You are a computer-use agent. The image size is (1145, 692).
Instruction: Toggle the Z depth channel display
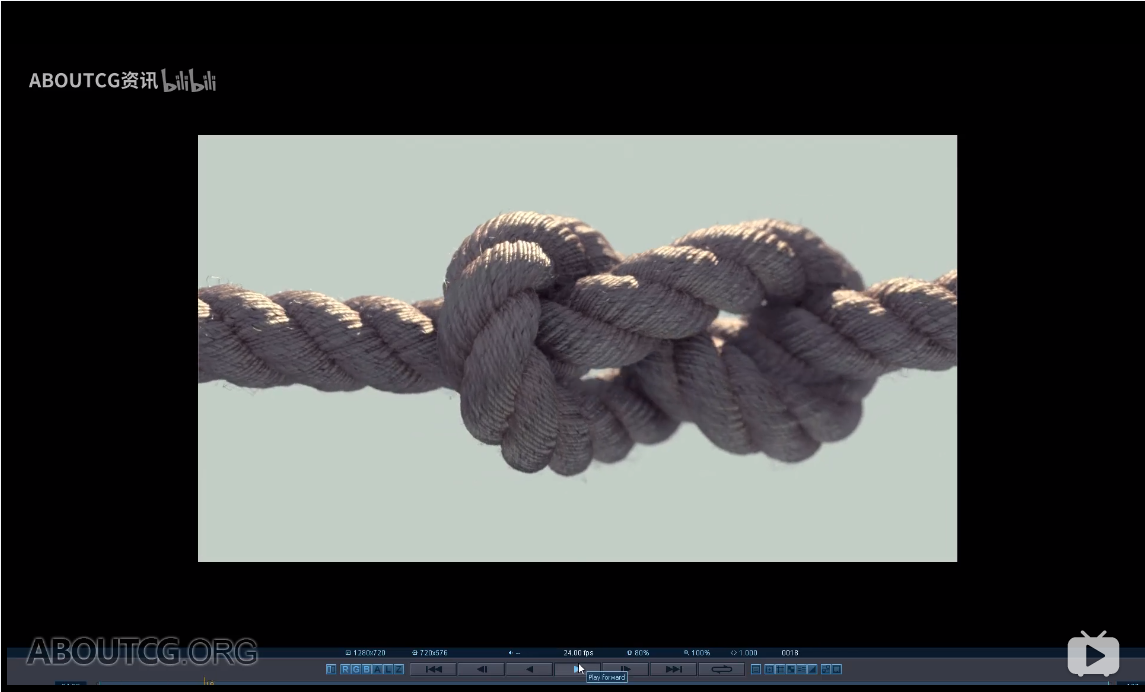(399, 669)
